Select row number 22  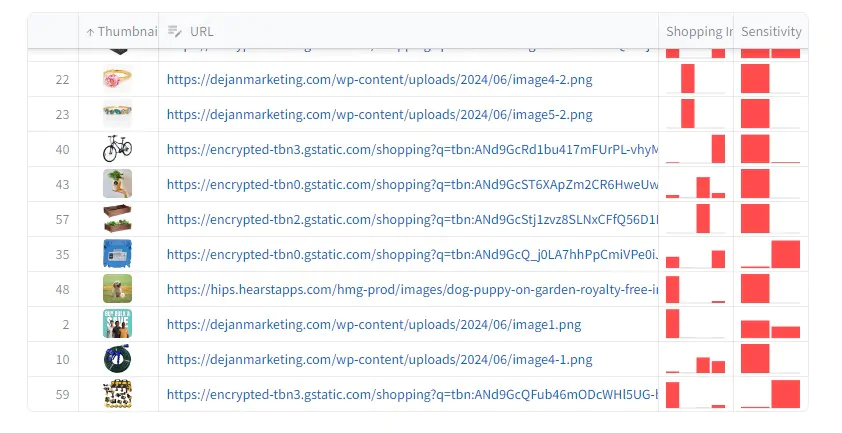pyautogui.click(x=62, y=80)
